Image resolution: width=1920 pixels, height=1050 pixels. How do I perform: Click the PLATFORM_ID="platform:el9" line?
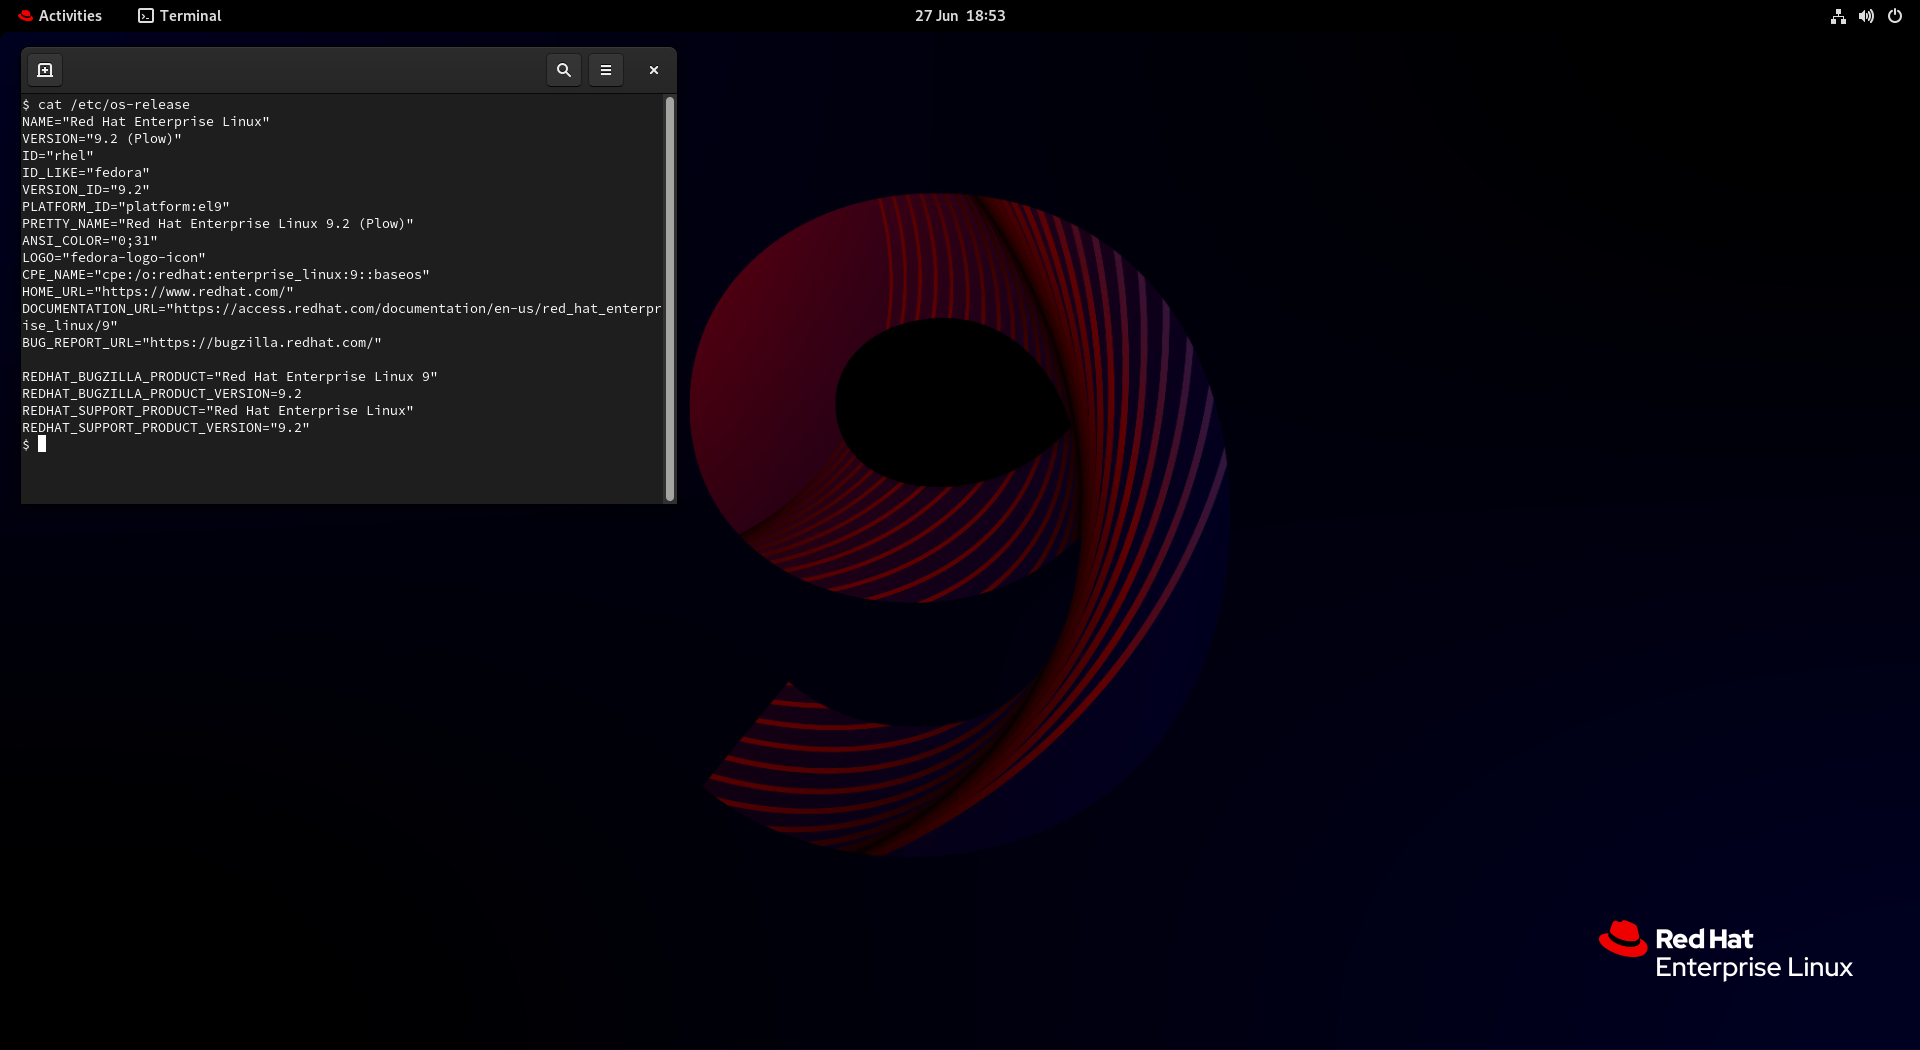click(126, 206)
